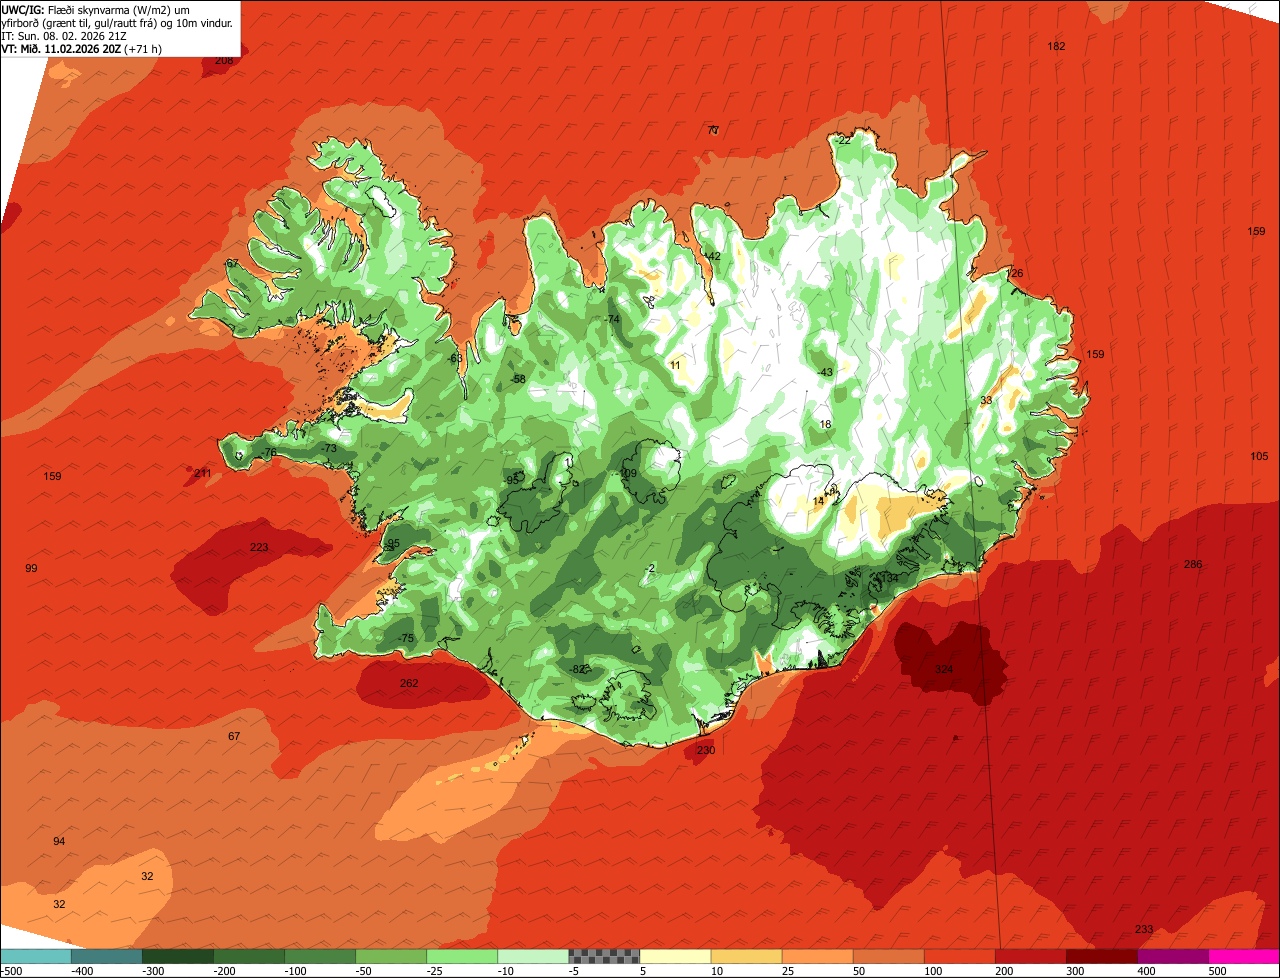
Task: Click the legend label 500
Action: 1217,971
